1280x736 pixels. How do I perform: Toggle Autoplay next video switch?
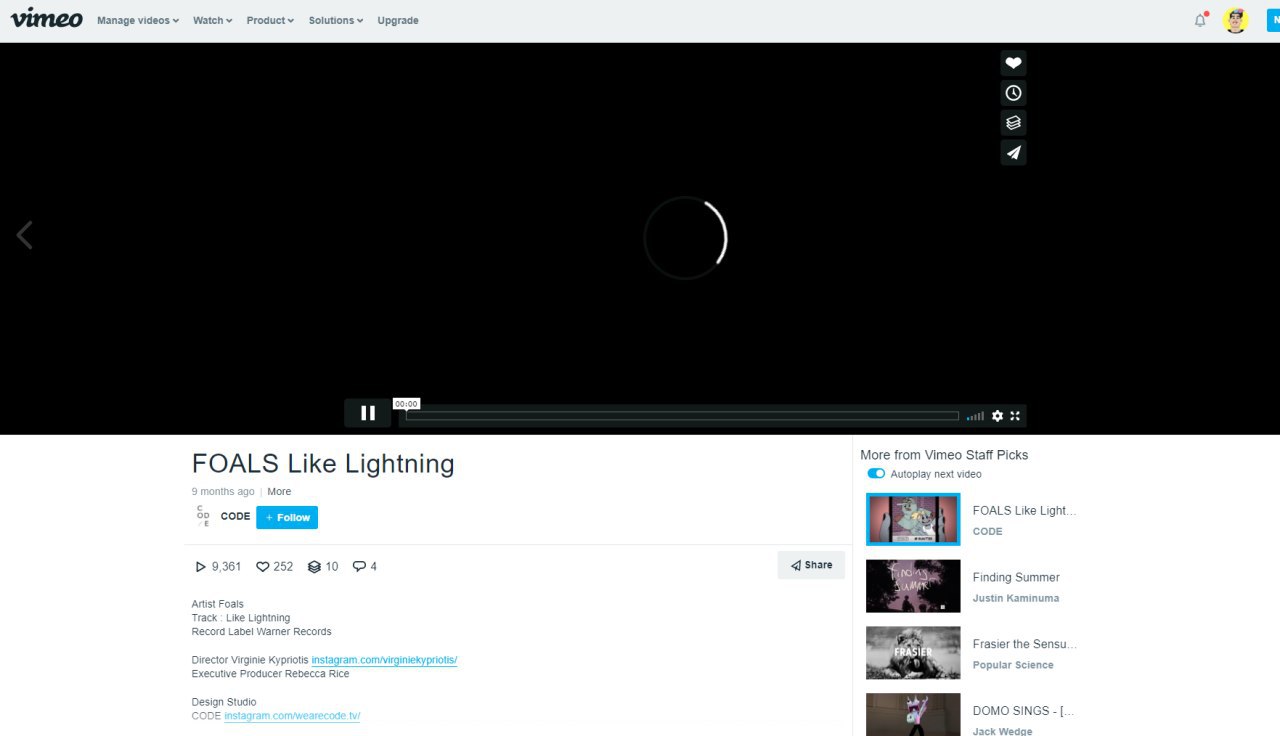coord(876,474)
